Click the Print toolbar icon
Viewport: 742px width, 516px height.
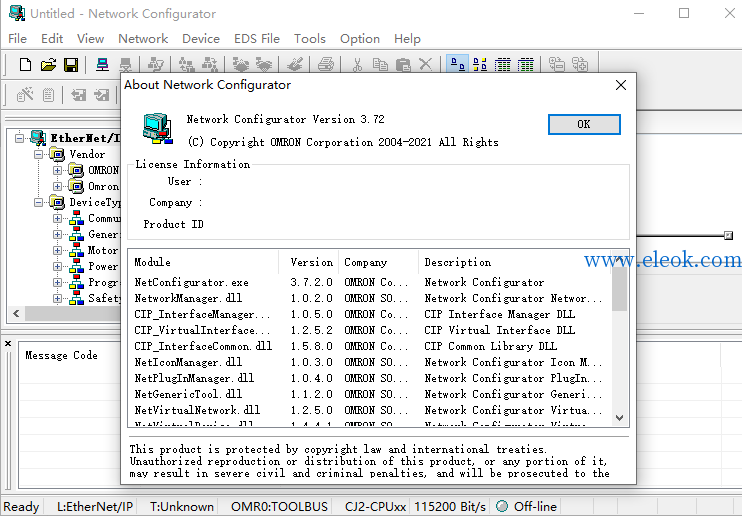[x=326, y=64]
